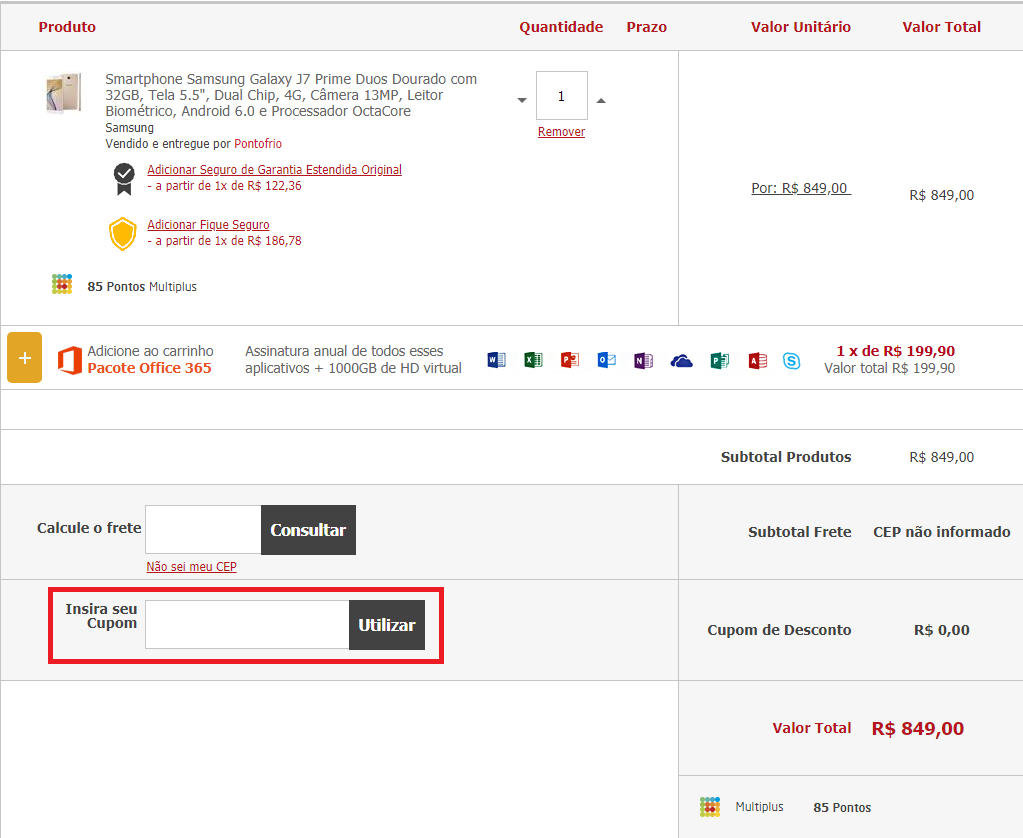1023x838 pixels.
Task: Add Office 365 with the plus button
Action: (24, 357)
